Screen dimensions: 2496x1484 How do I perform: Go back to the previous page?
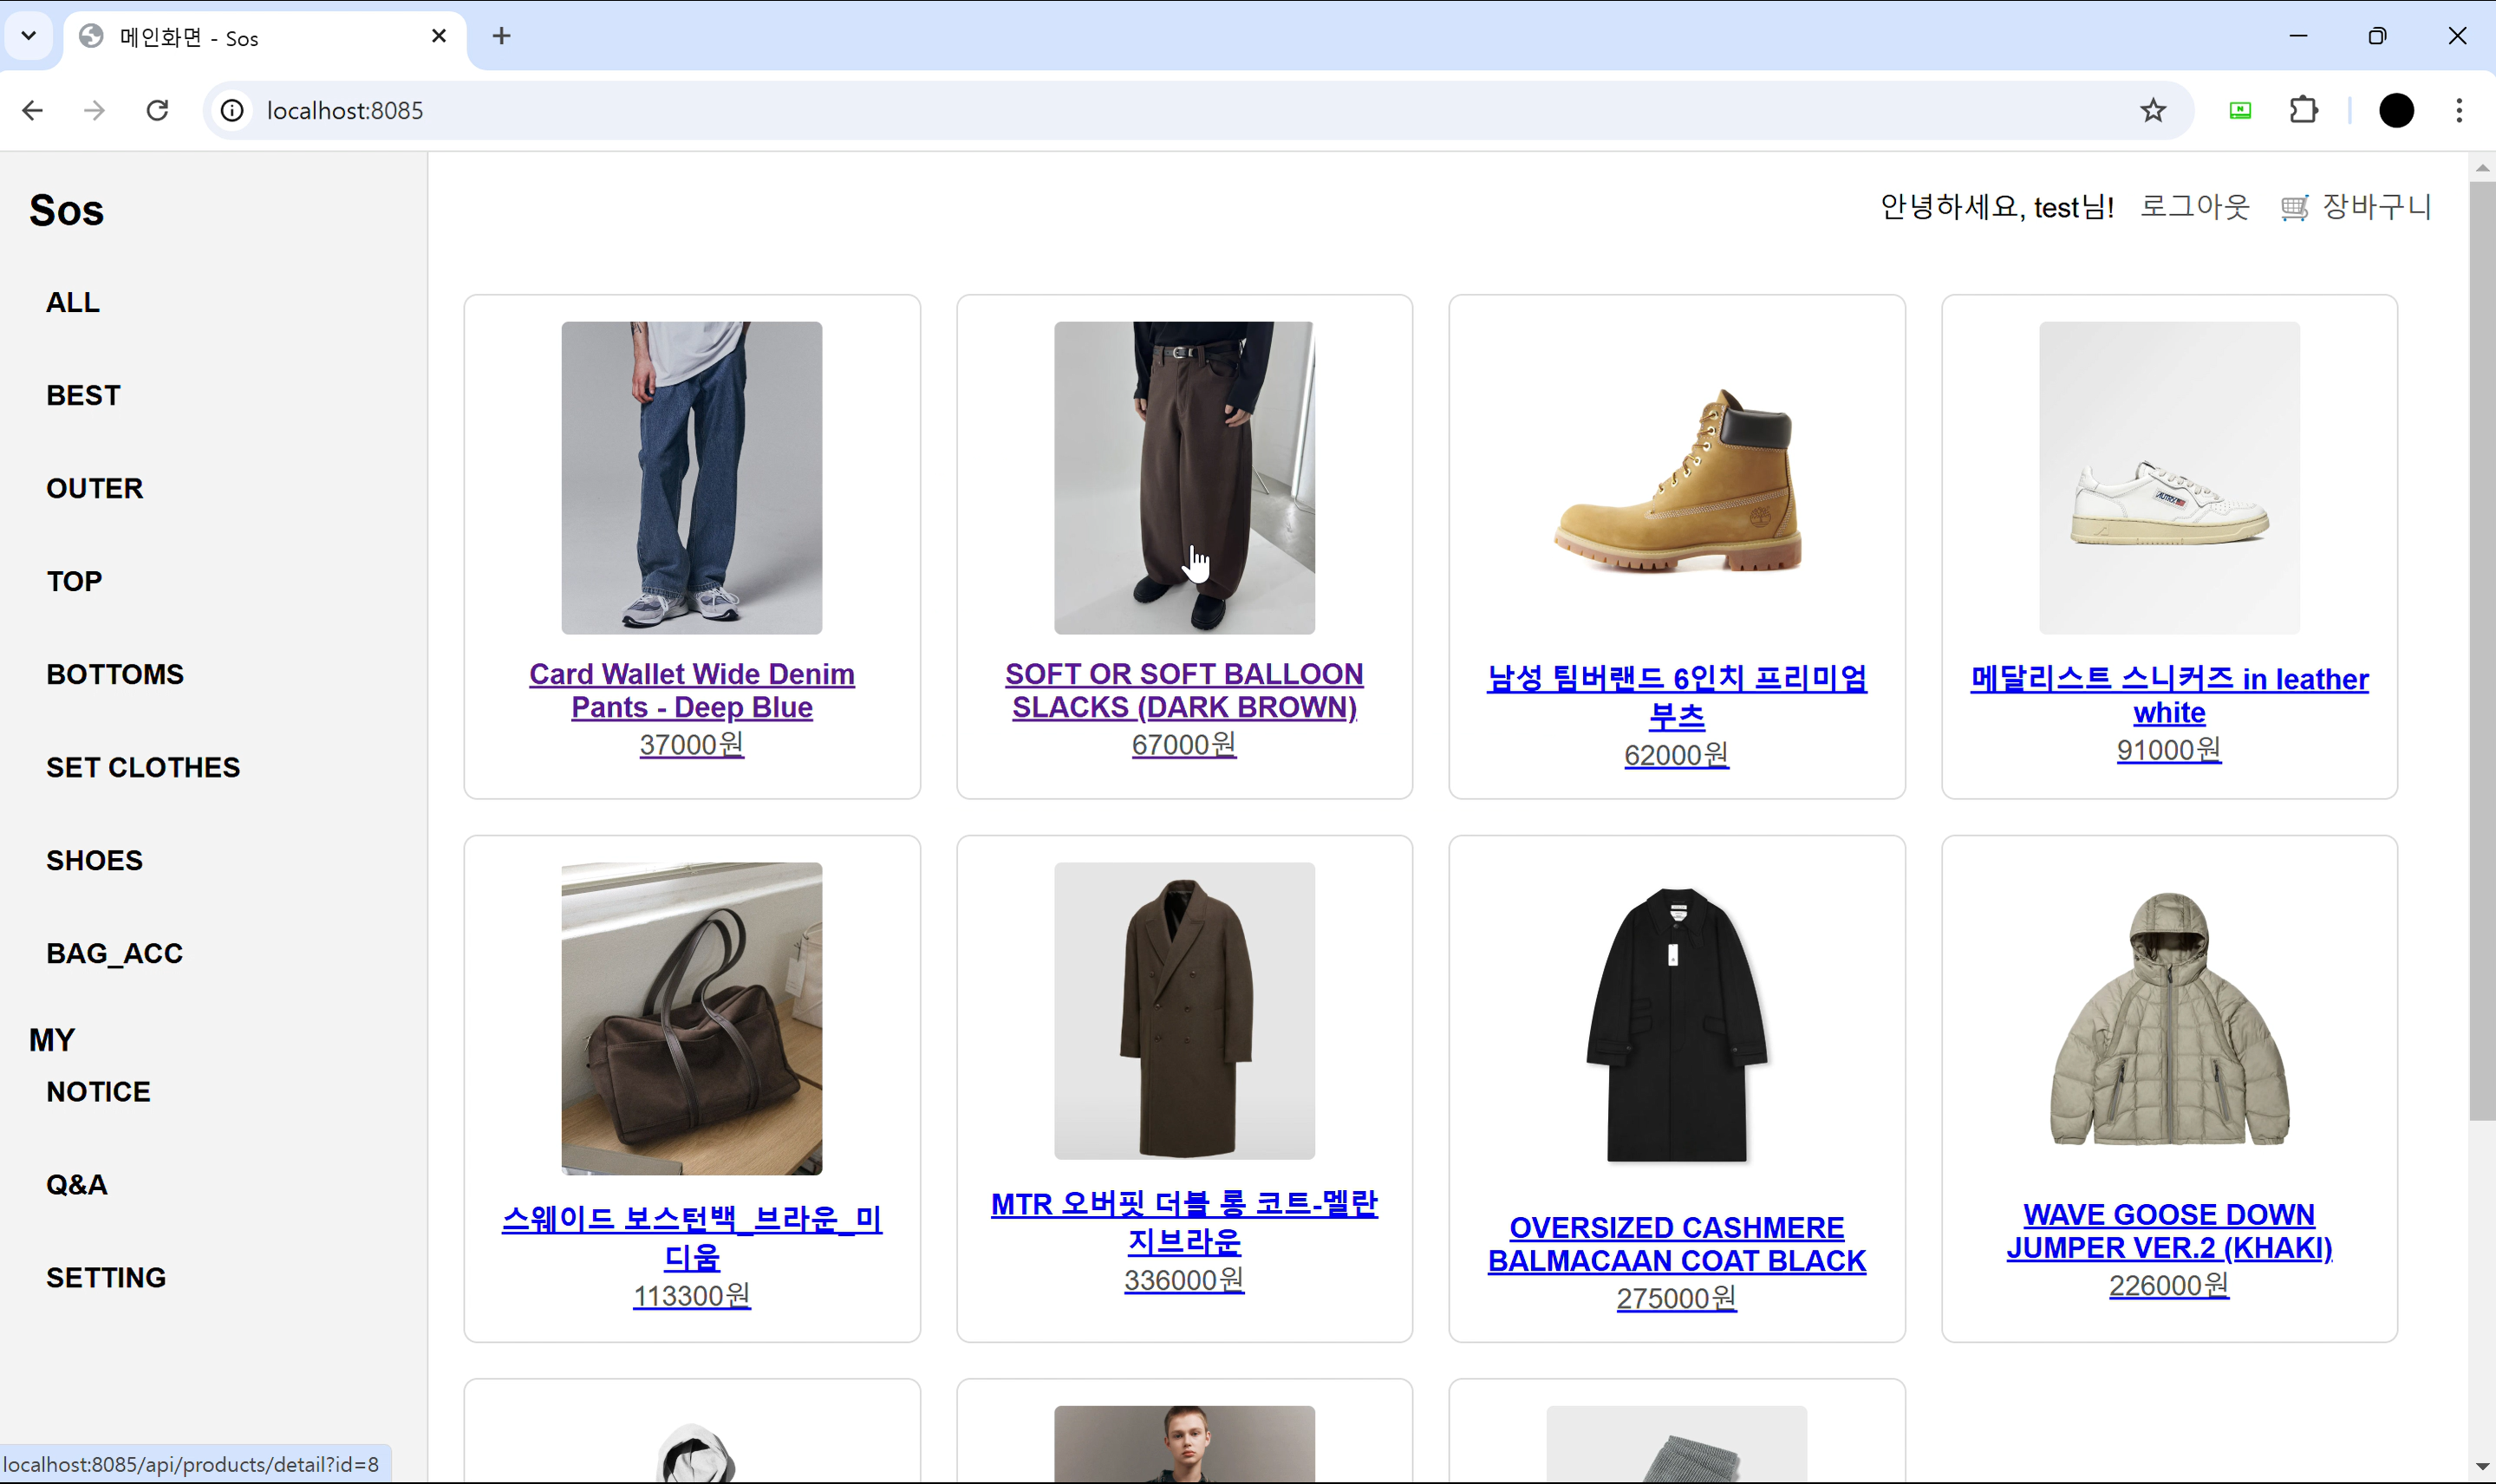coord(33,110)
